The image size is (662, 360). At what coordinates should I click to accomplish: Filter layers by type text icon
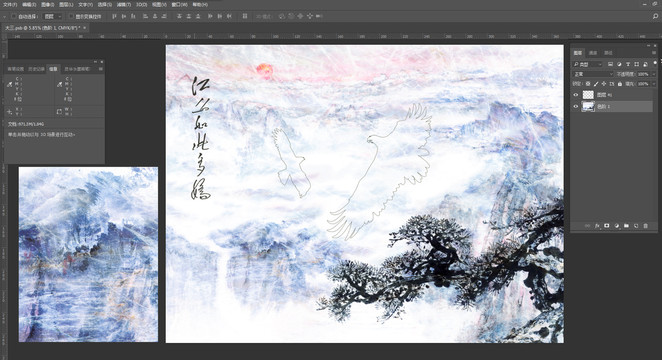tap(628, 64)
